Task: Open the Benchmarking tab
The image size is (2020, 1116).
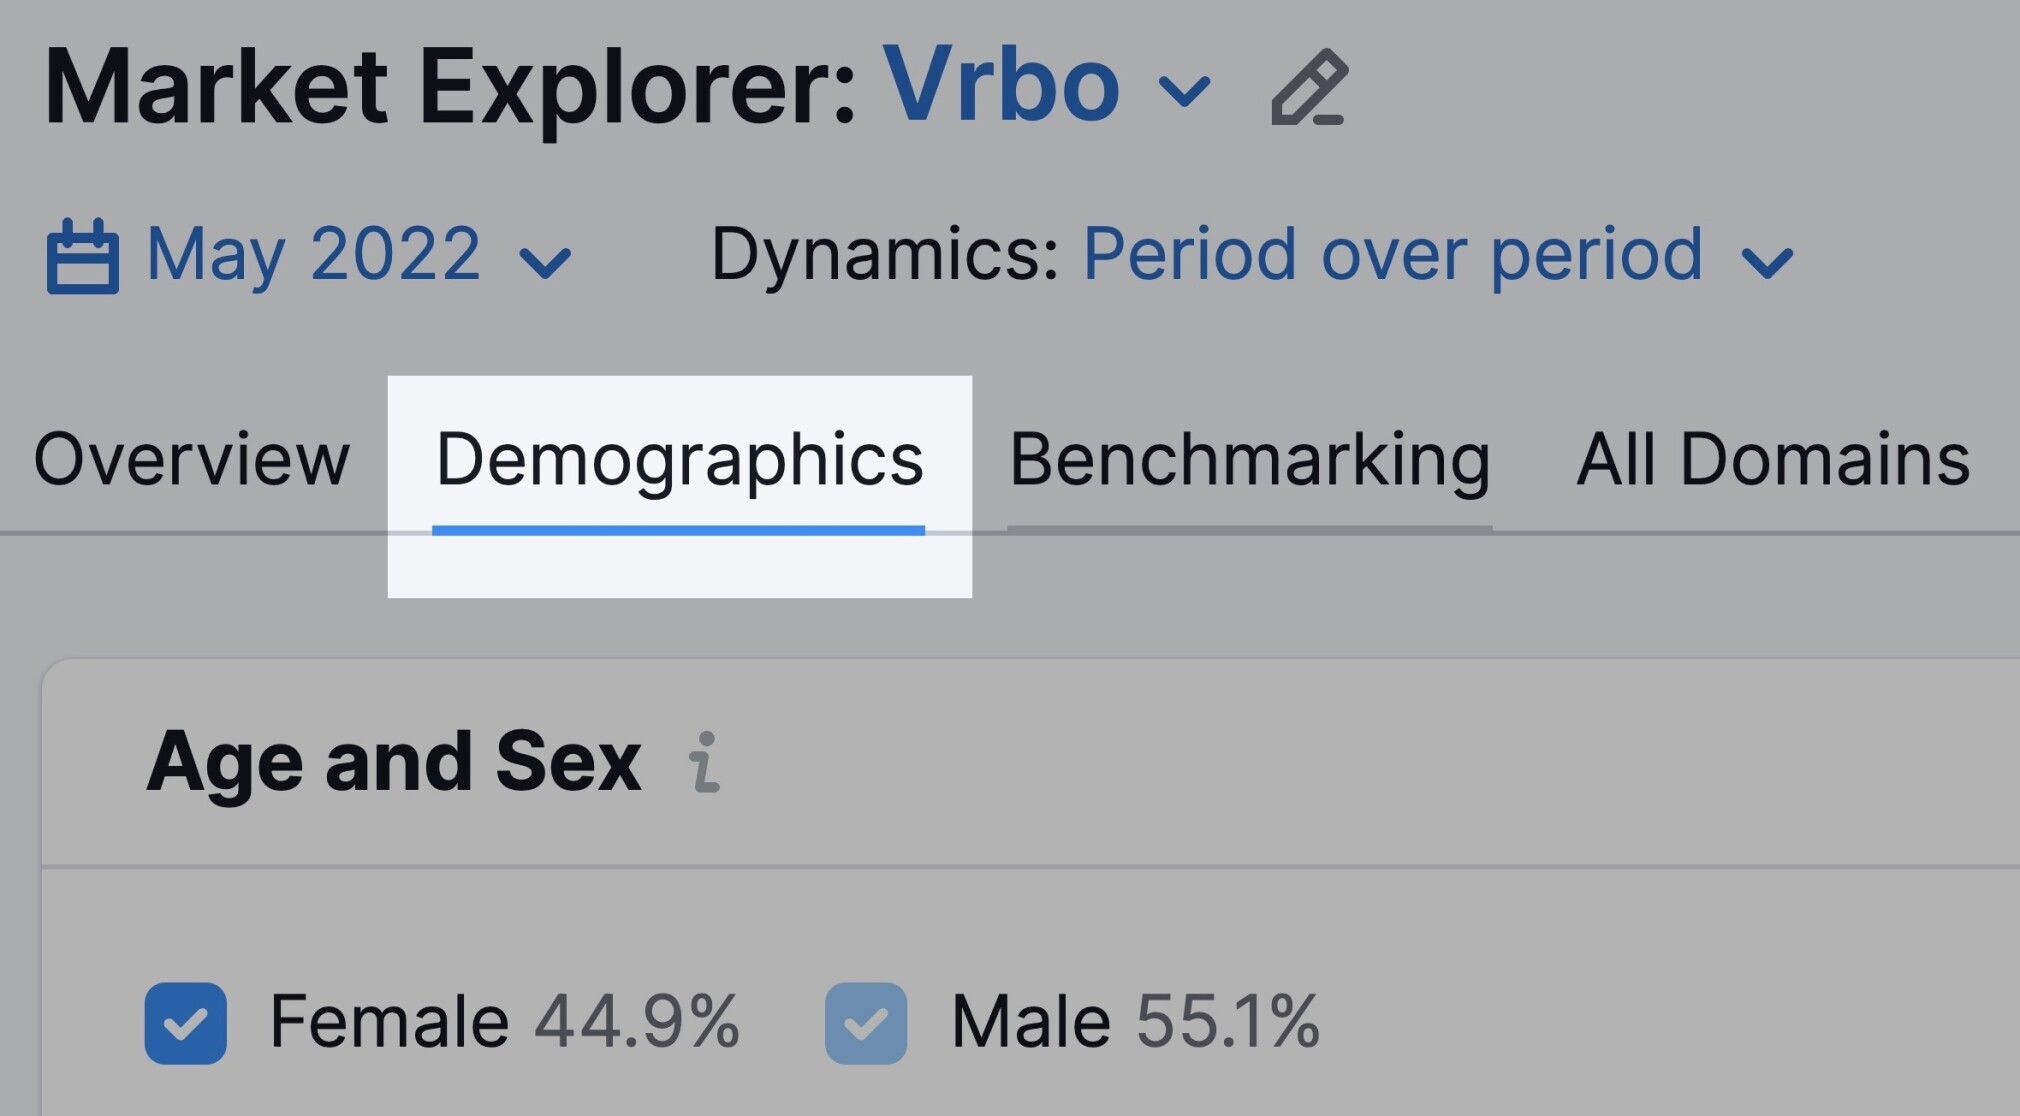Action: (1250, 462)
